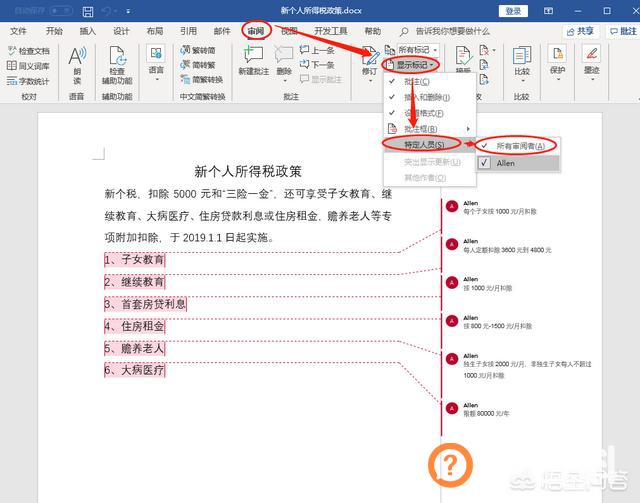Image resolution: width=640 pixels, height=503 pixels.
Task: Switch to the 引用 tab
Action: 188,31
